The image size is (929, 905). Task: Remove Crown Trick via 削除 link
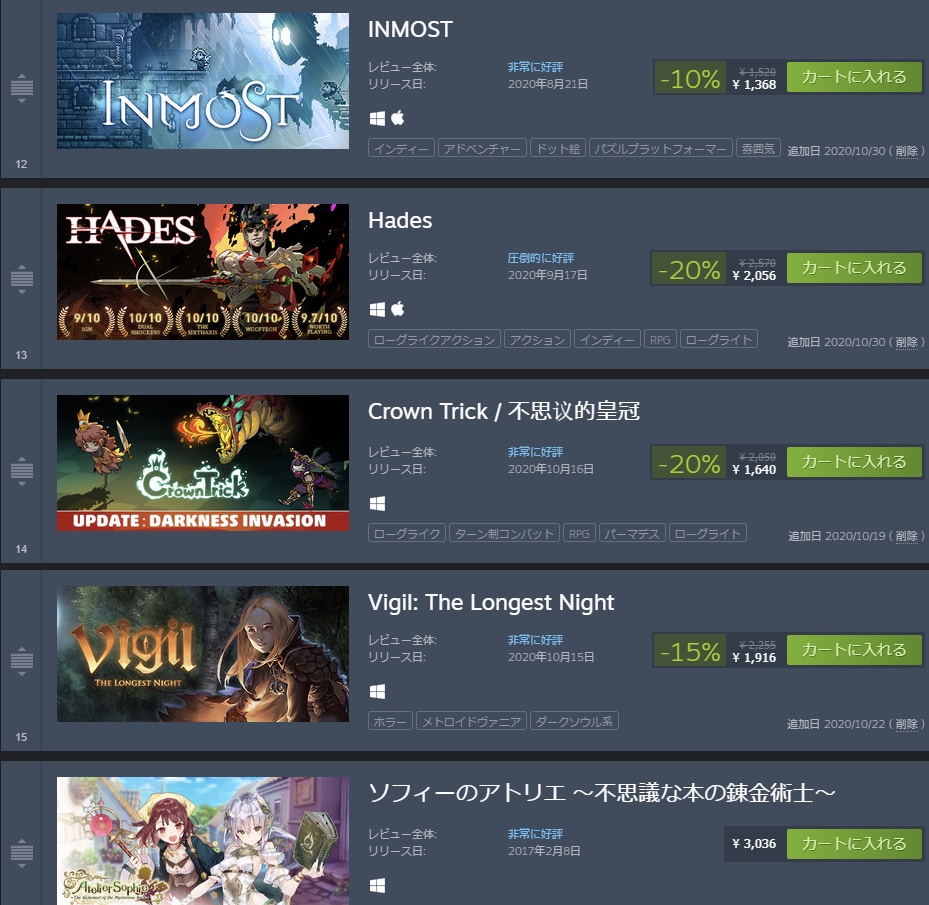point(906,536)
